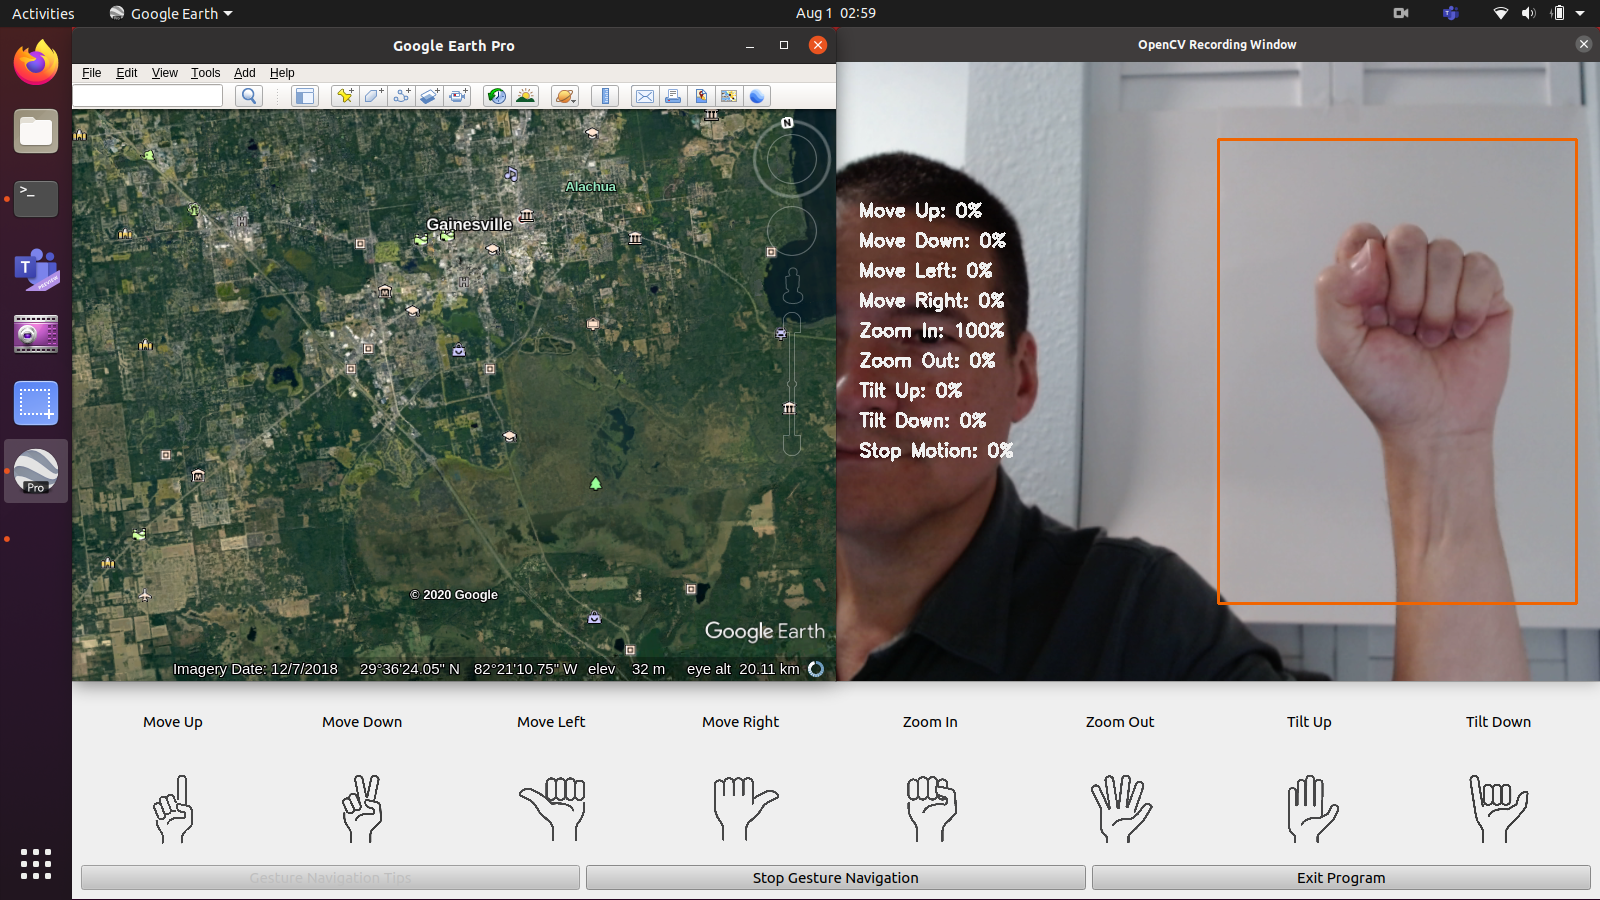Open the Terminal from the dock
The height and width of the screenshot is (900, 1600).
pyautogui.click(x=36, y=199)
